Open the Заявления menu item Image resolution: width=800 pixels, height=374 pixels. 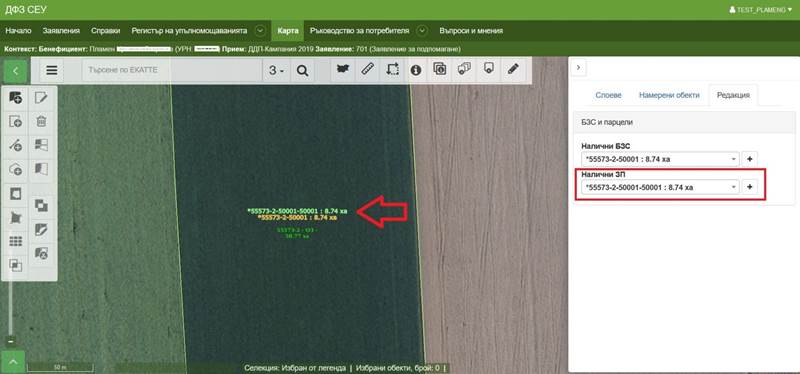pyautogui.click(x=61, y=31)
